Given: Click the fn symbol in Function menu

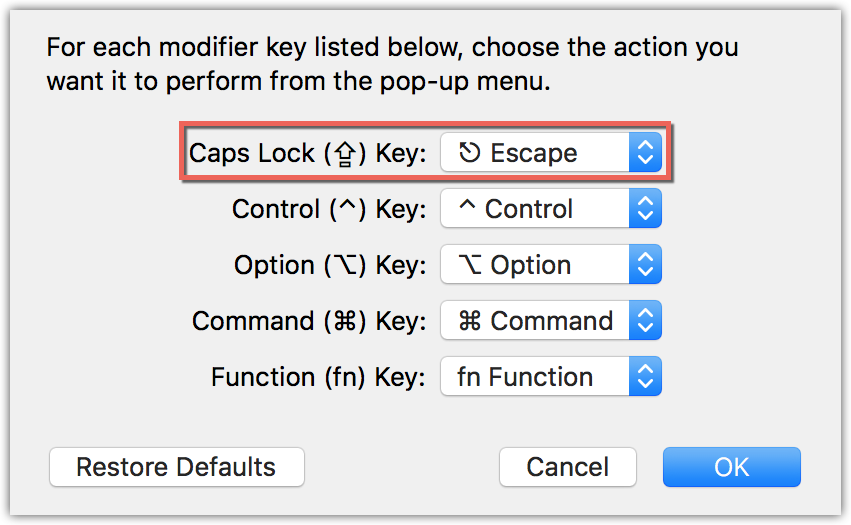Looking at the screenshot, I should [469, 376].
